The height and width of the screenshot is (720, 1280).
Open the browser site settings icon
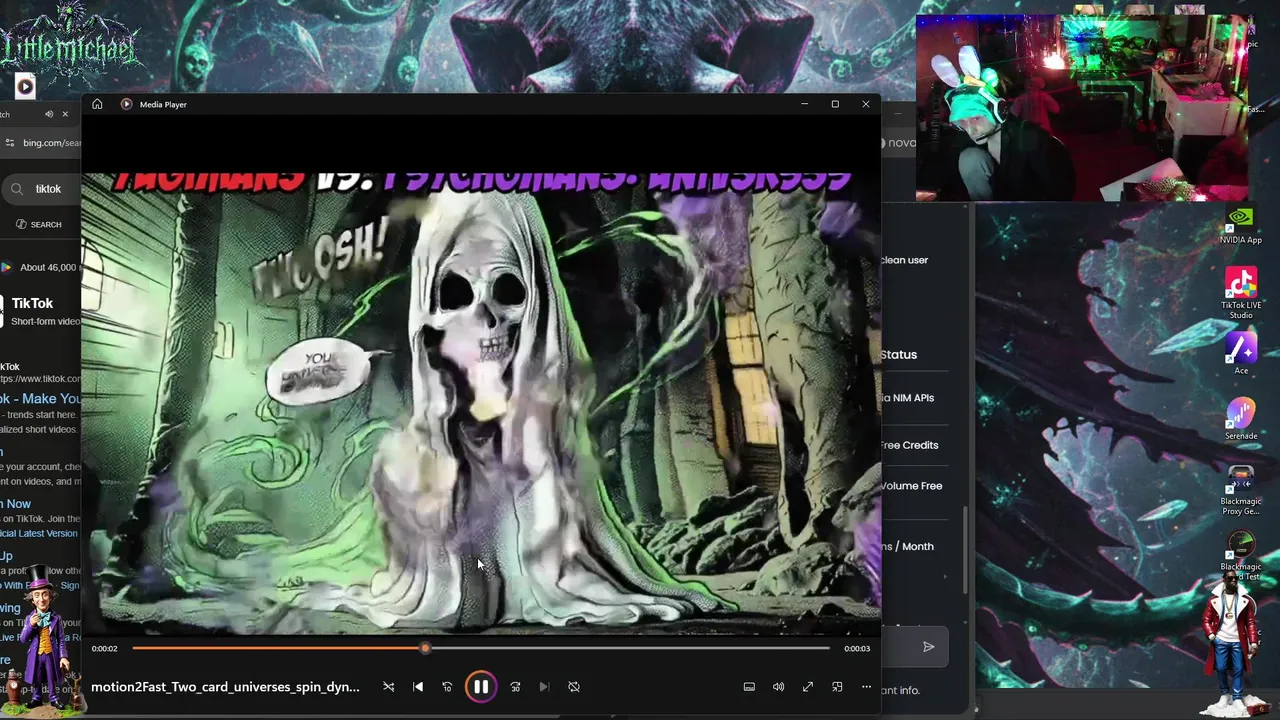(x=9, y=143)
